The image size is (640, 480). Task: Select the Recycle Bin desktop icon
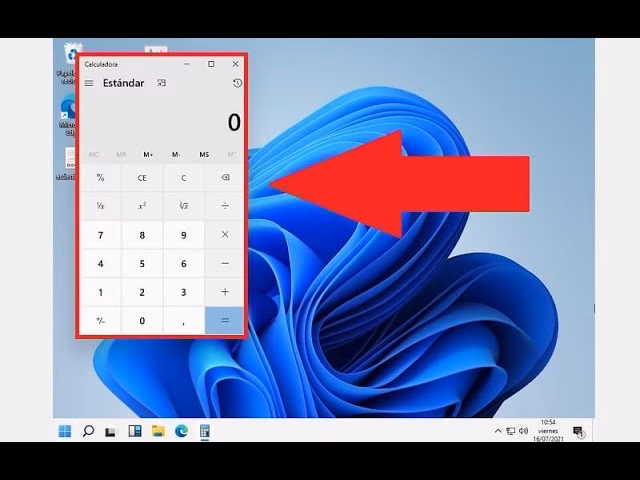click(x=69, y=63)
